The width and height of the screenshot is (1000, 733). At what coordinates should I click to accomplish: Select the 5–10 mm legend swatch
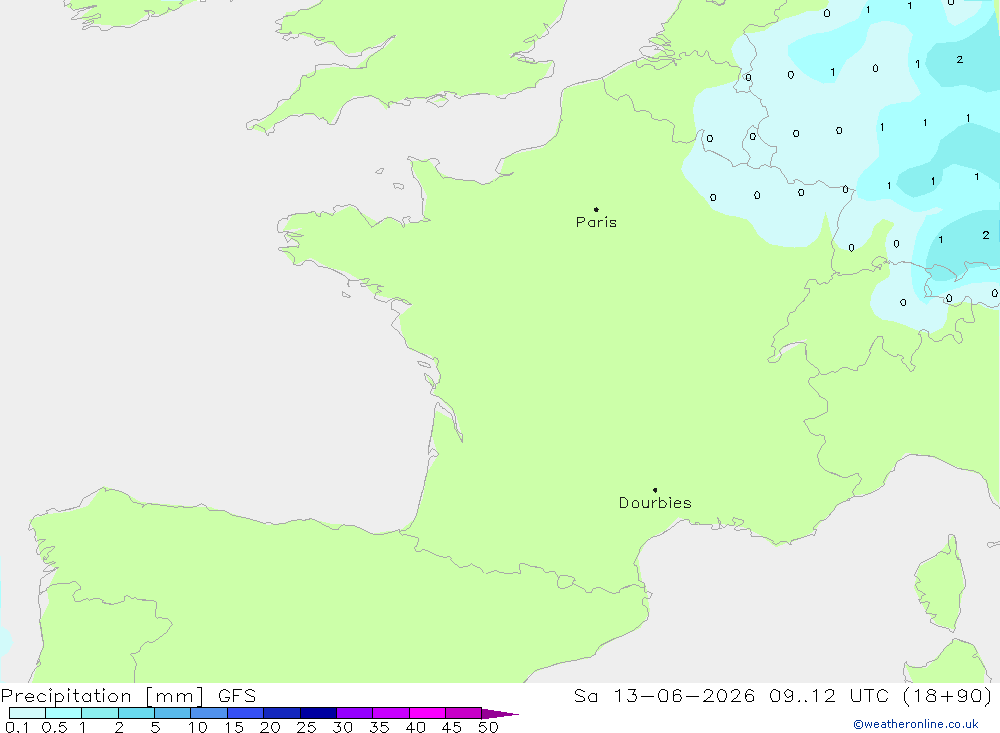coord(173,713)
